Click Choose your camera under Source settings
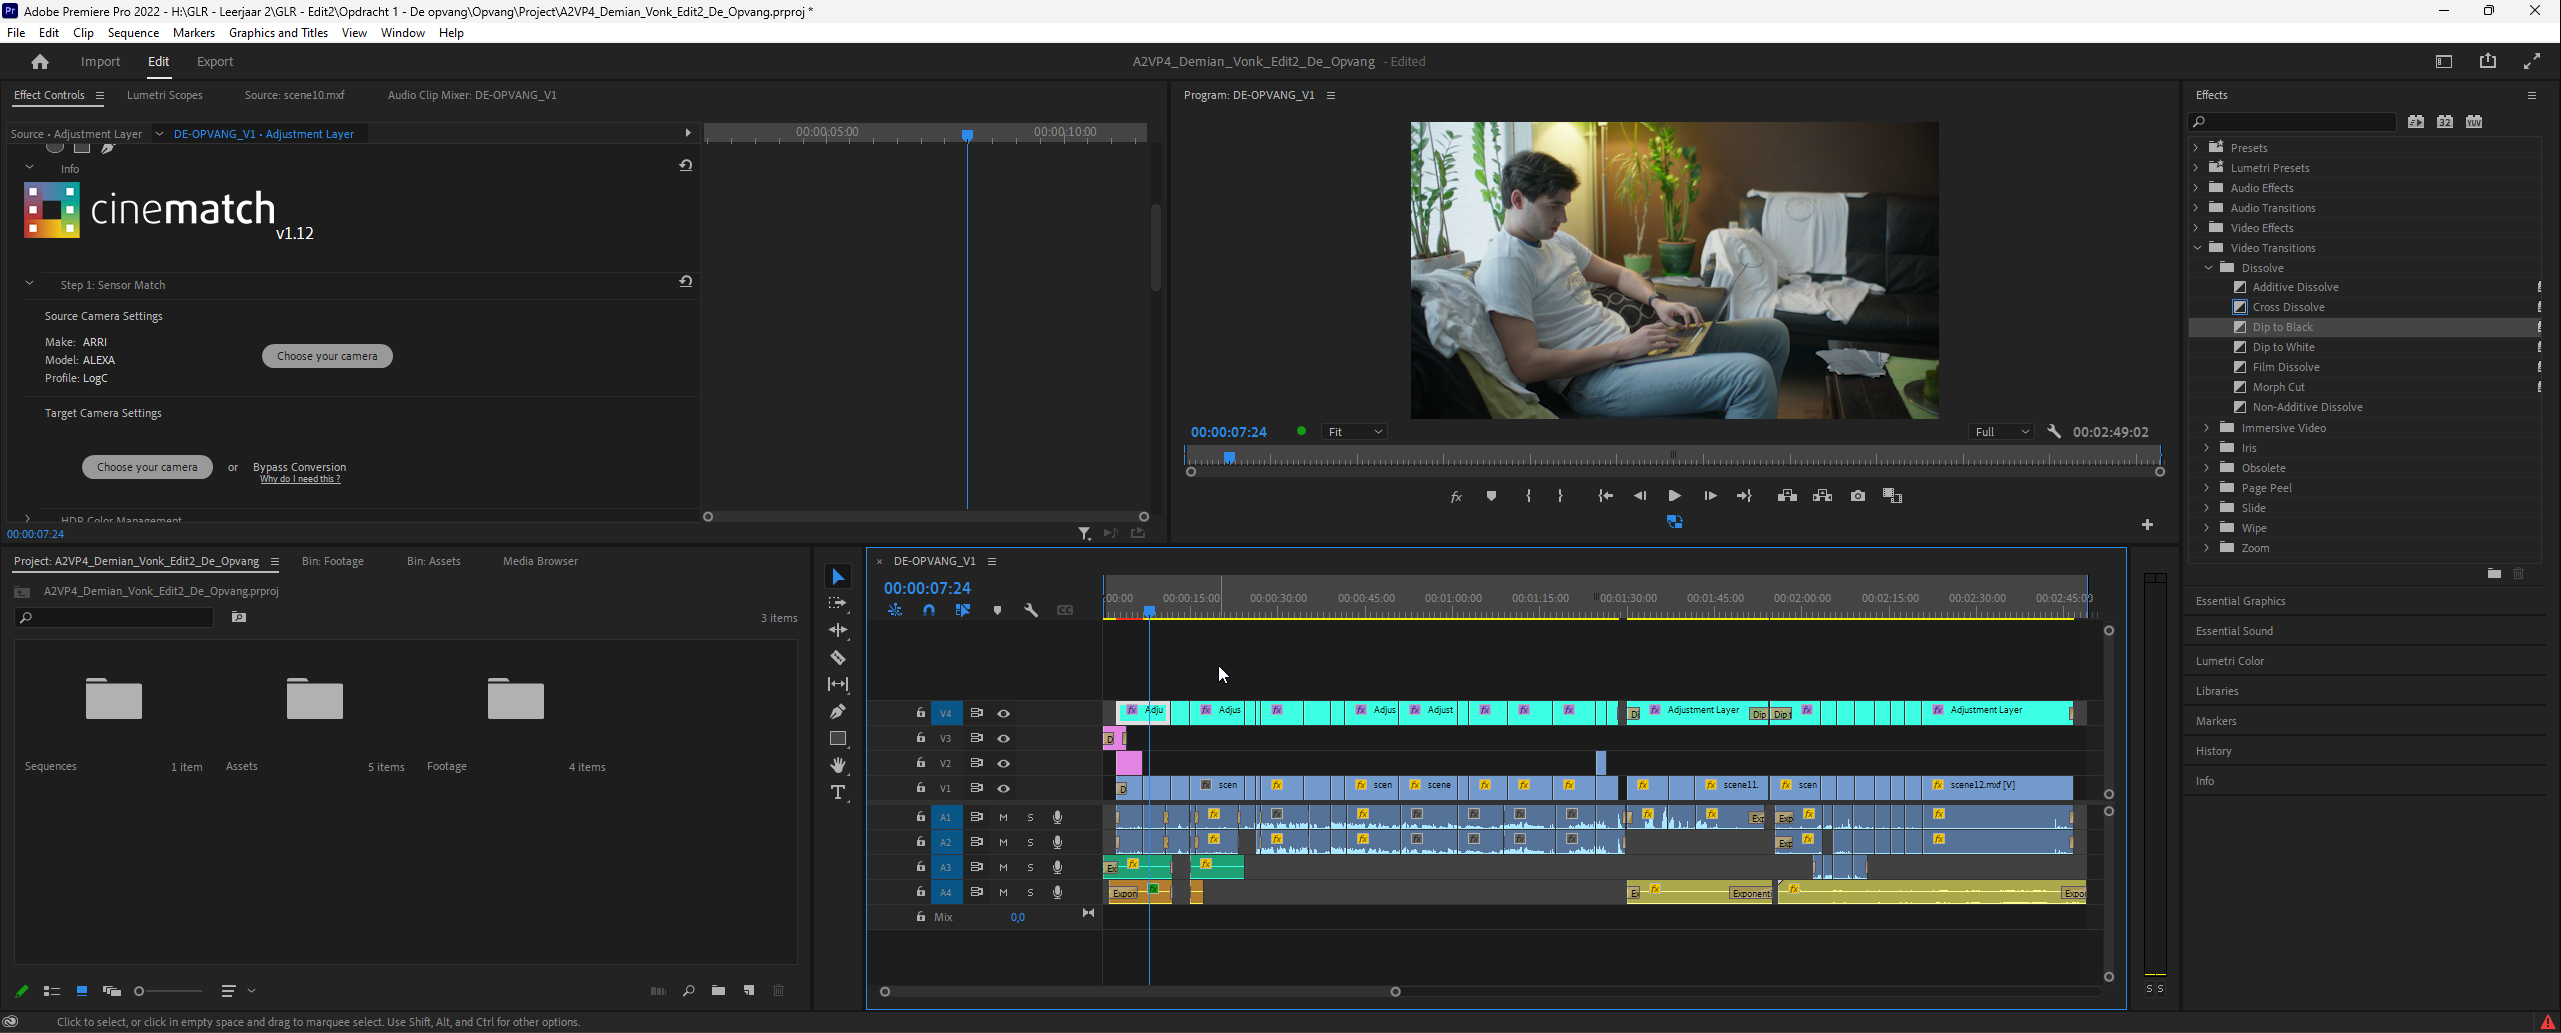Image resolution: width=2561 pixels, height=1033 pixels. coord(327,356)
